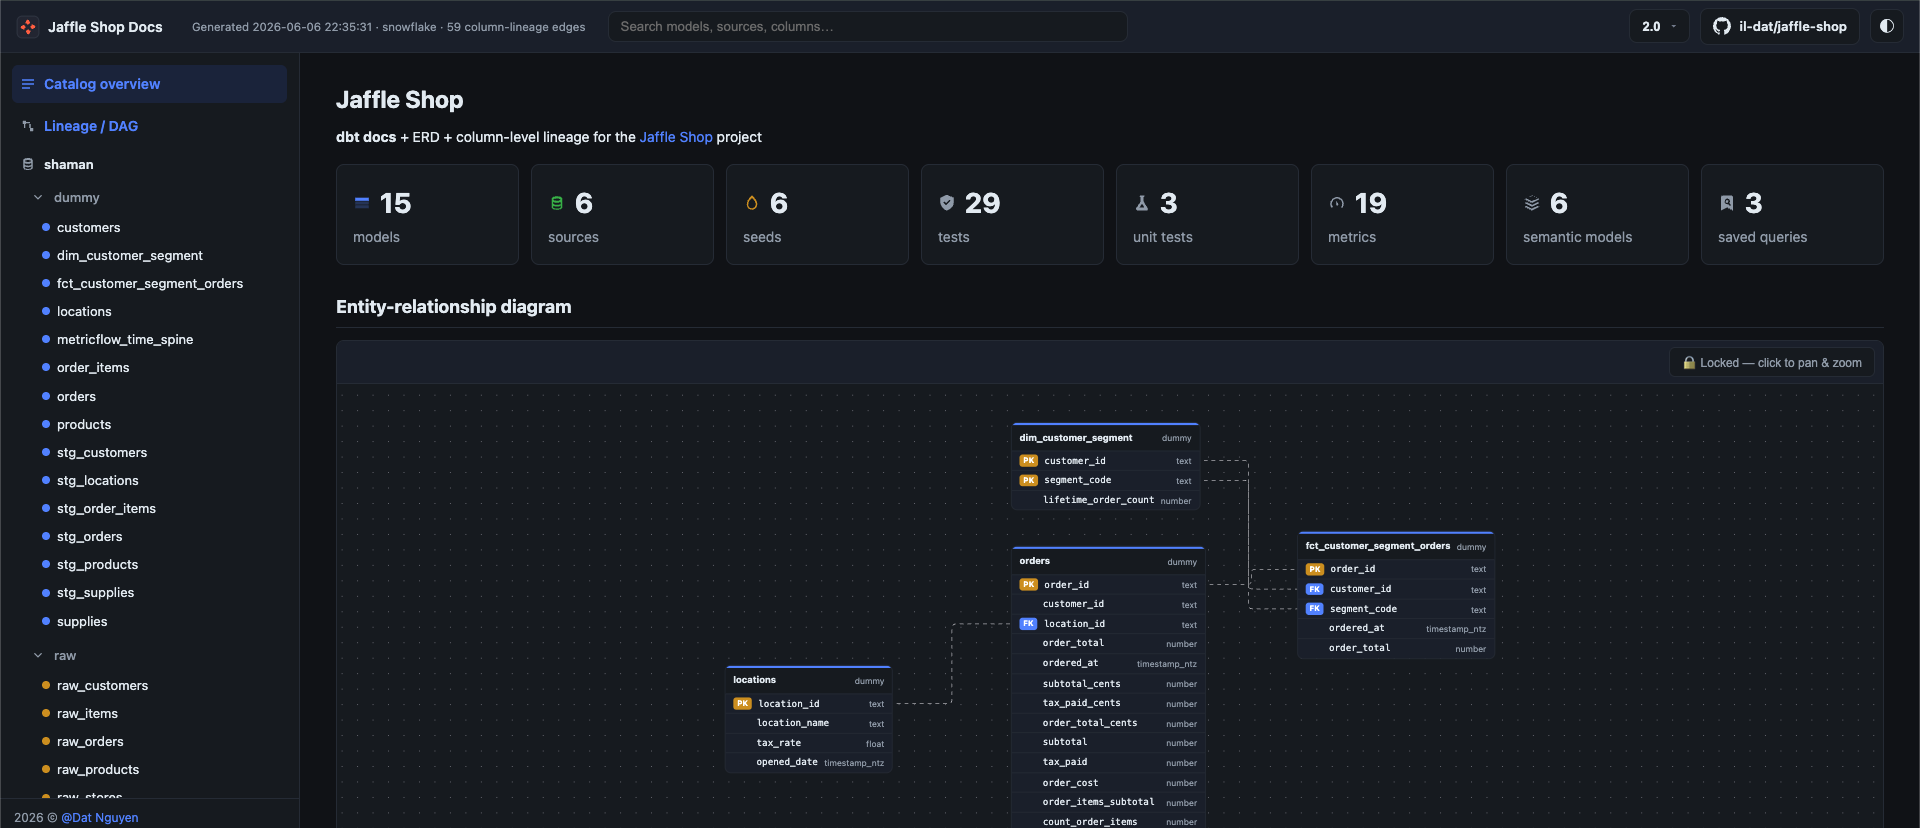Open the raw_items source
1920x828 pixels.
click(87, 714)
